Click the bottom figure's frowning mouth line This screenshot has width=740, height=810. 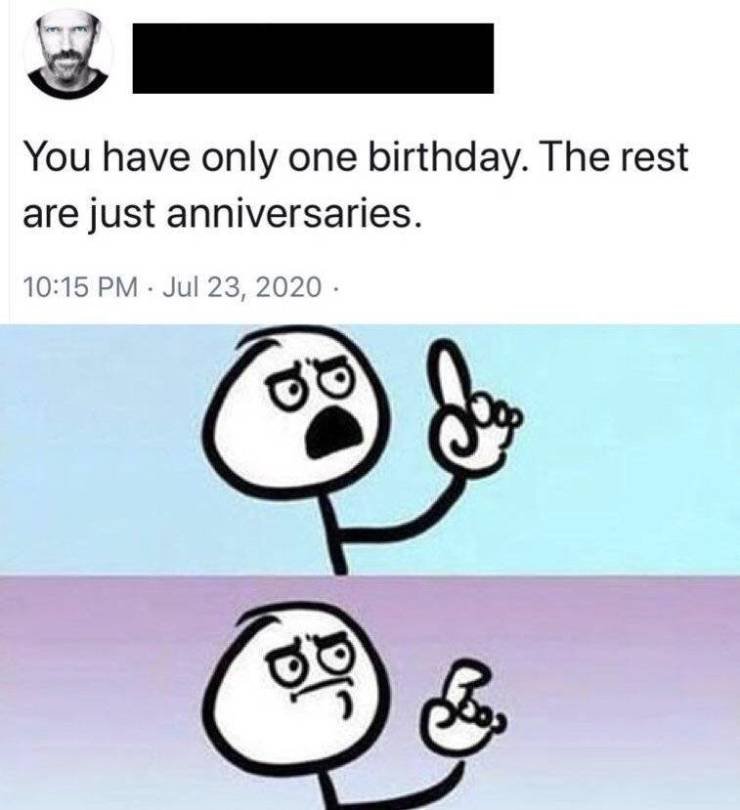tap(320, 691)
